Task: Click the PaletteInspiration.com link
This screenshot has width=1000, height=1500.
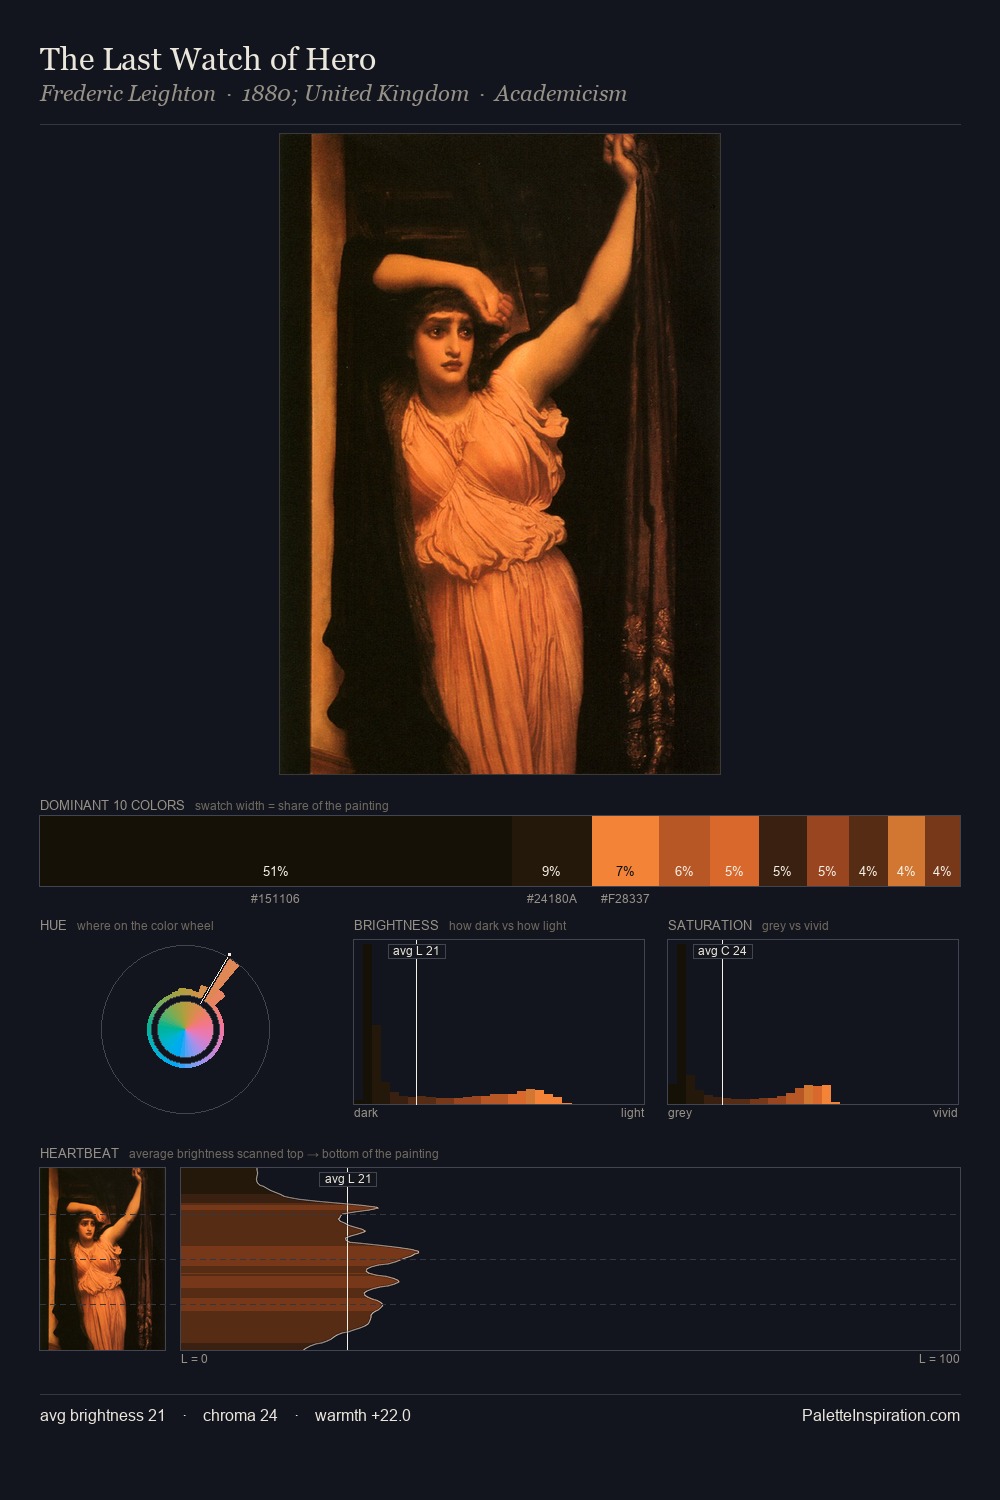Action: 881,1415
